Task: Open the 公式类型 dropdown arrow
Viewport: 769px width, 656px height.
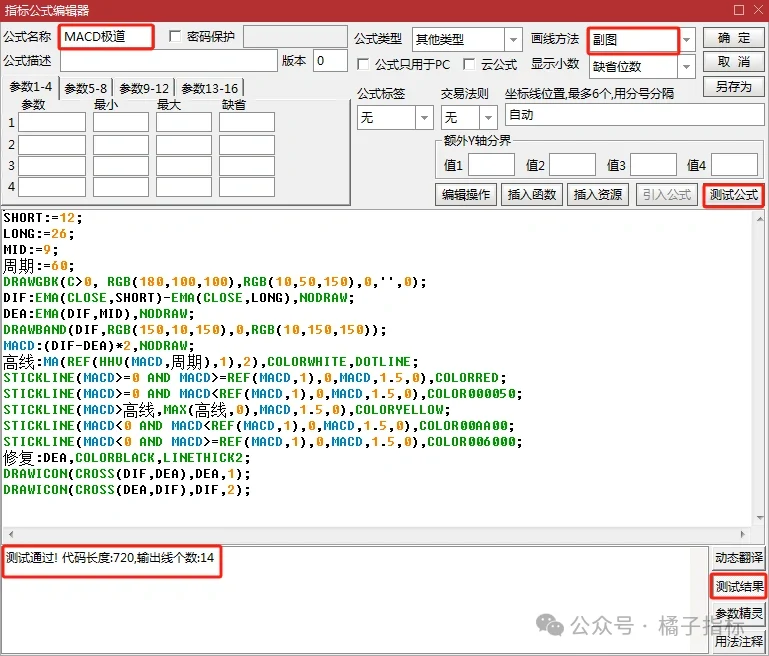Action: [x=513, y=39]
